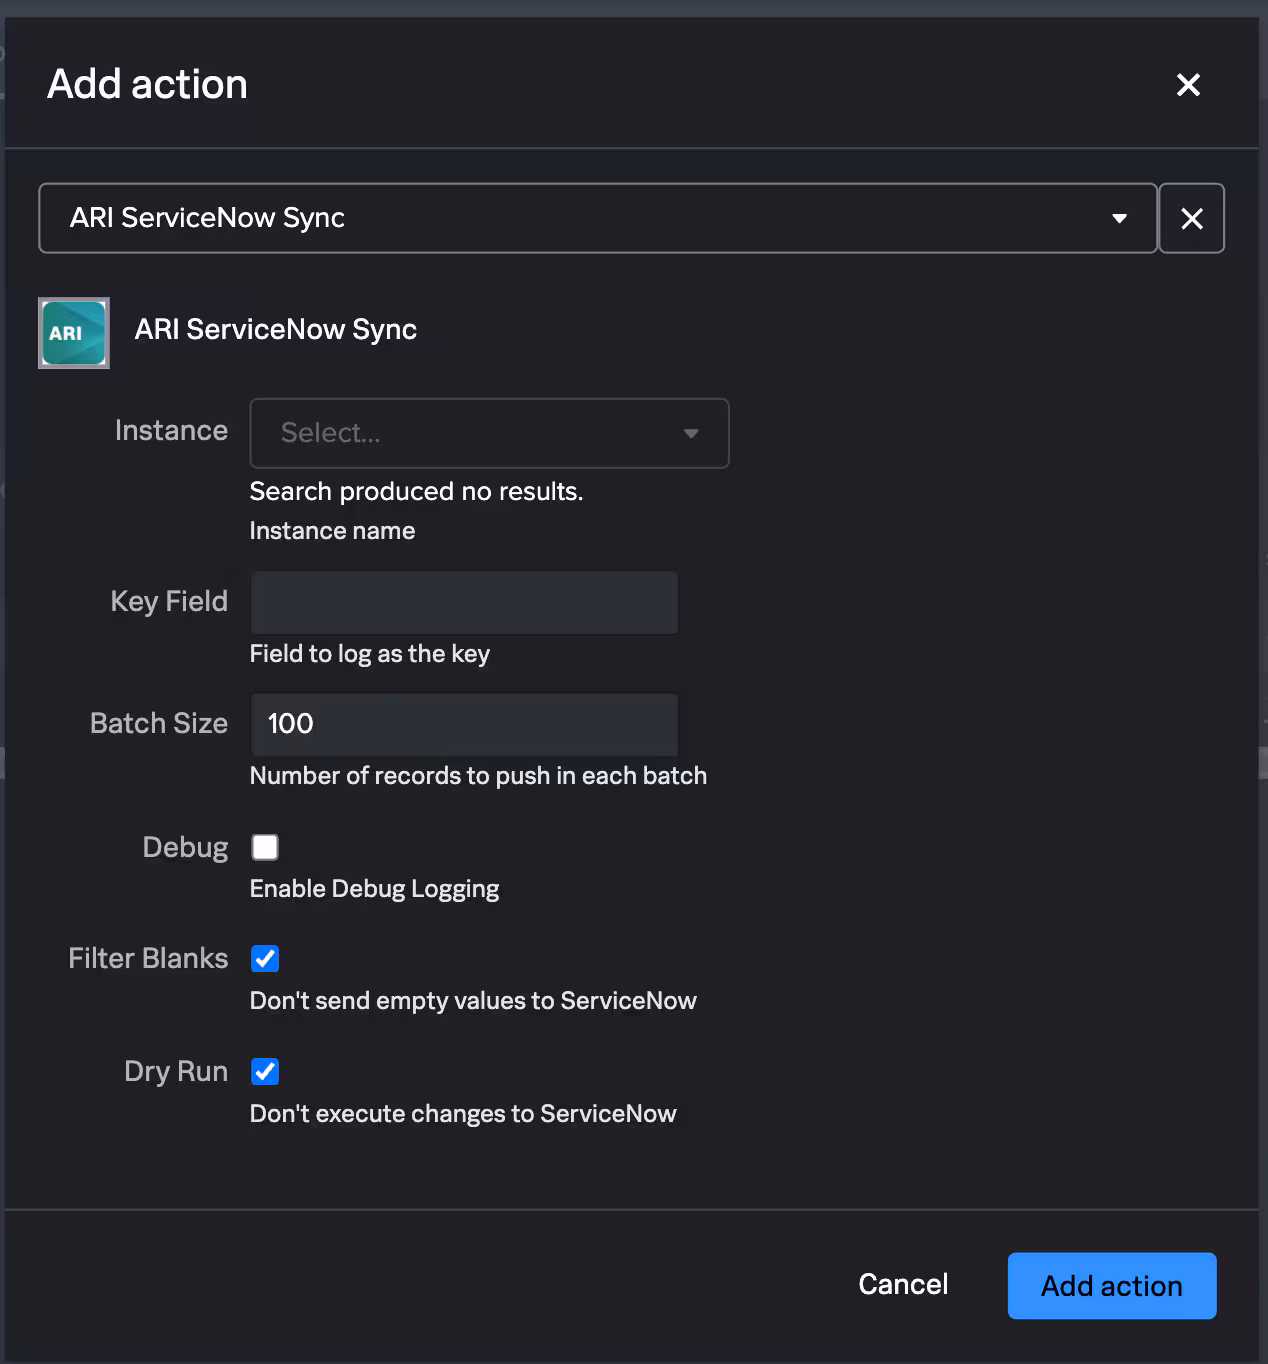The height and width of the screenshot is (1364, 1268).
Task: Disable the Dry Run checkbox
Action: (x=265, y=1071)
